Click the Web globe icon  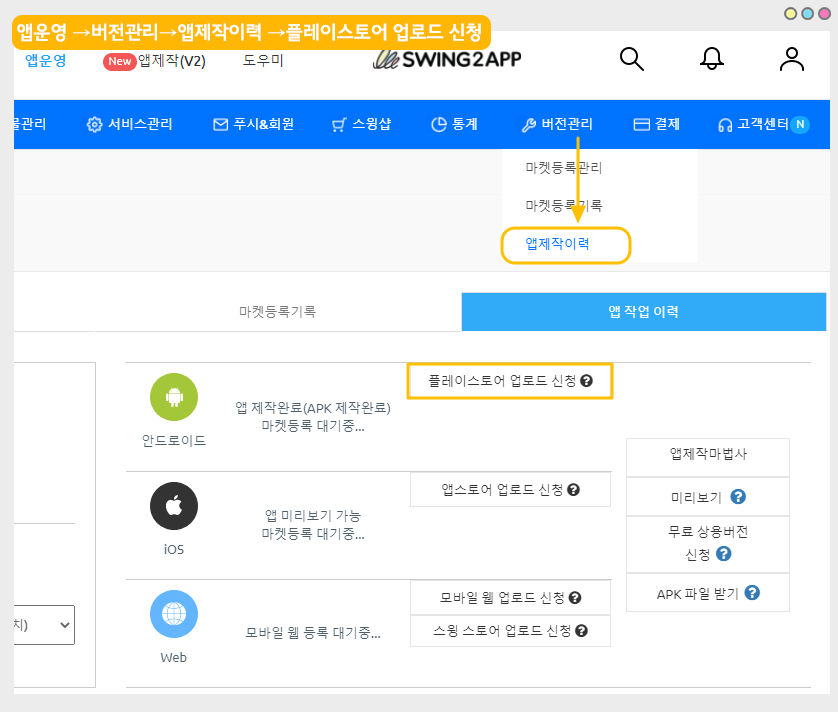click(174, 614)
